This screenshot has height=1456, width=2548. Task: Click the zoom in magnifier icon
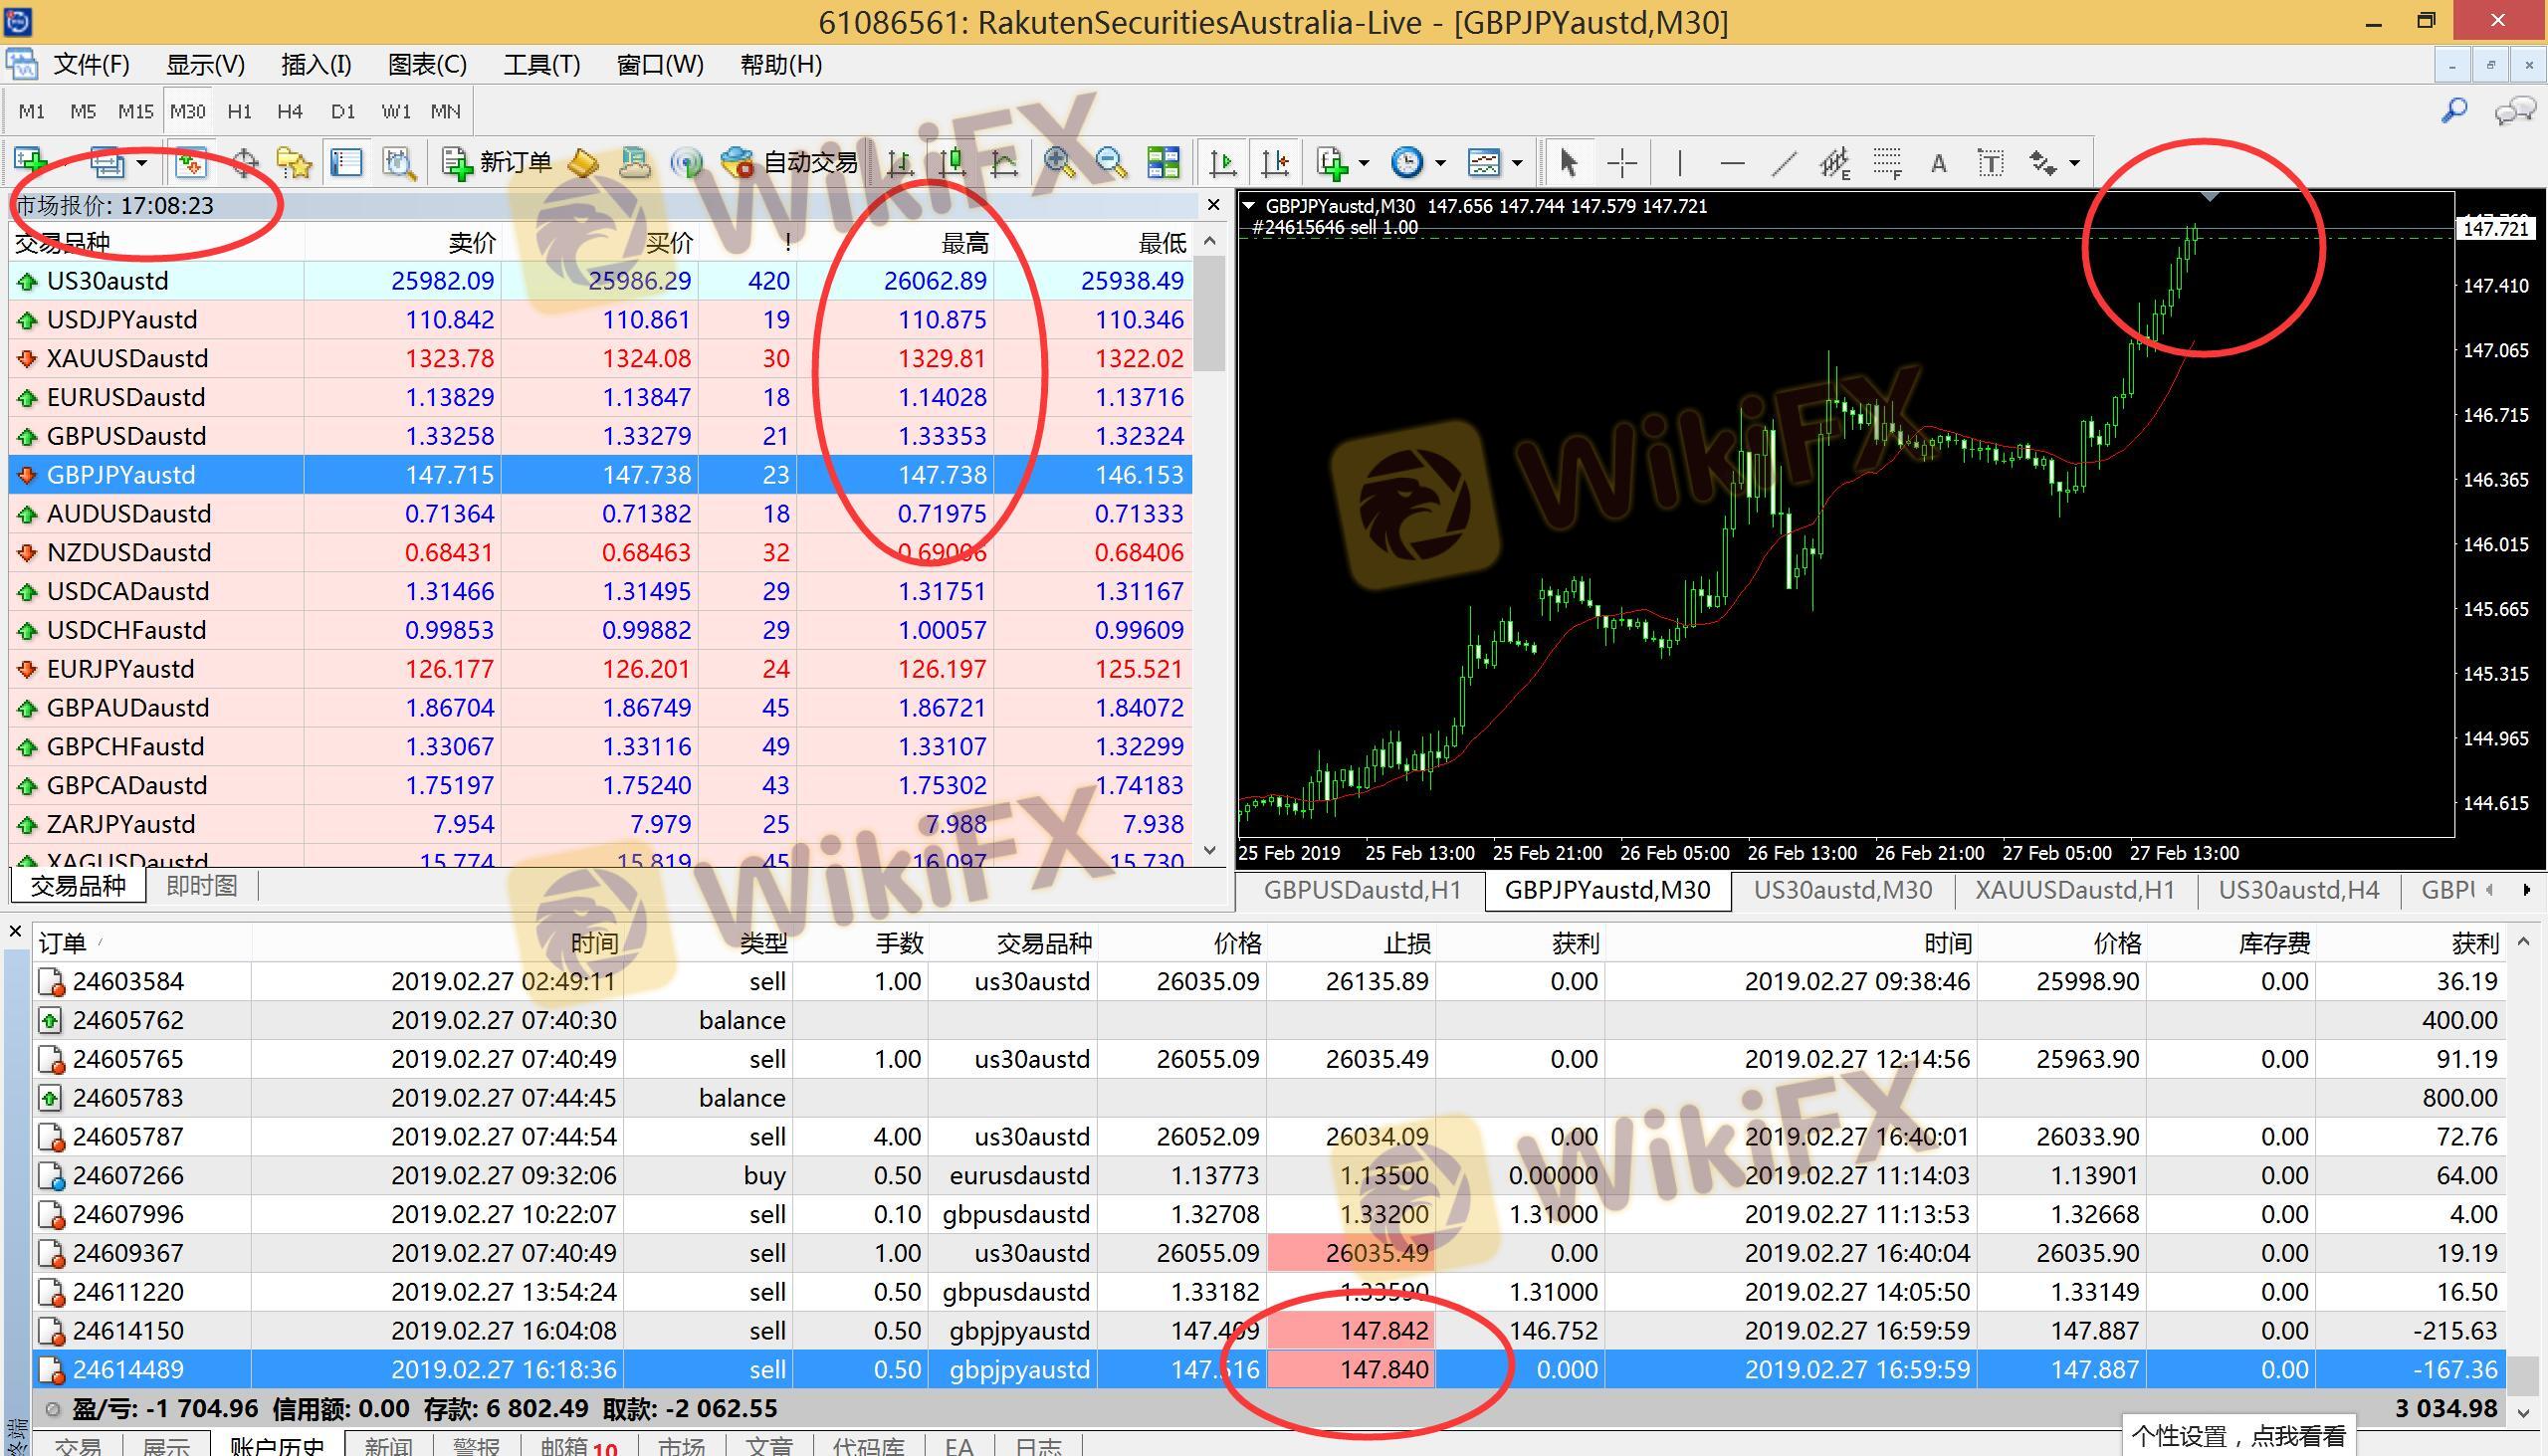point(1059,162)
